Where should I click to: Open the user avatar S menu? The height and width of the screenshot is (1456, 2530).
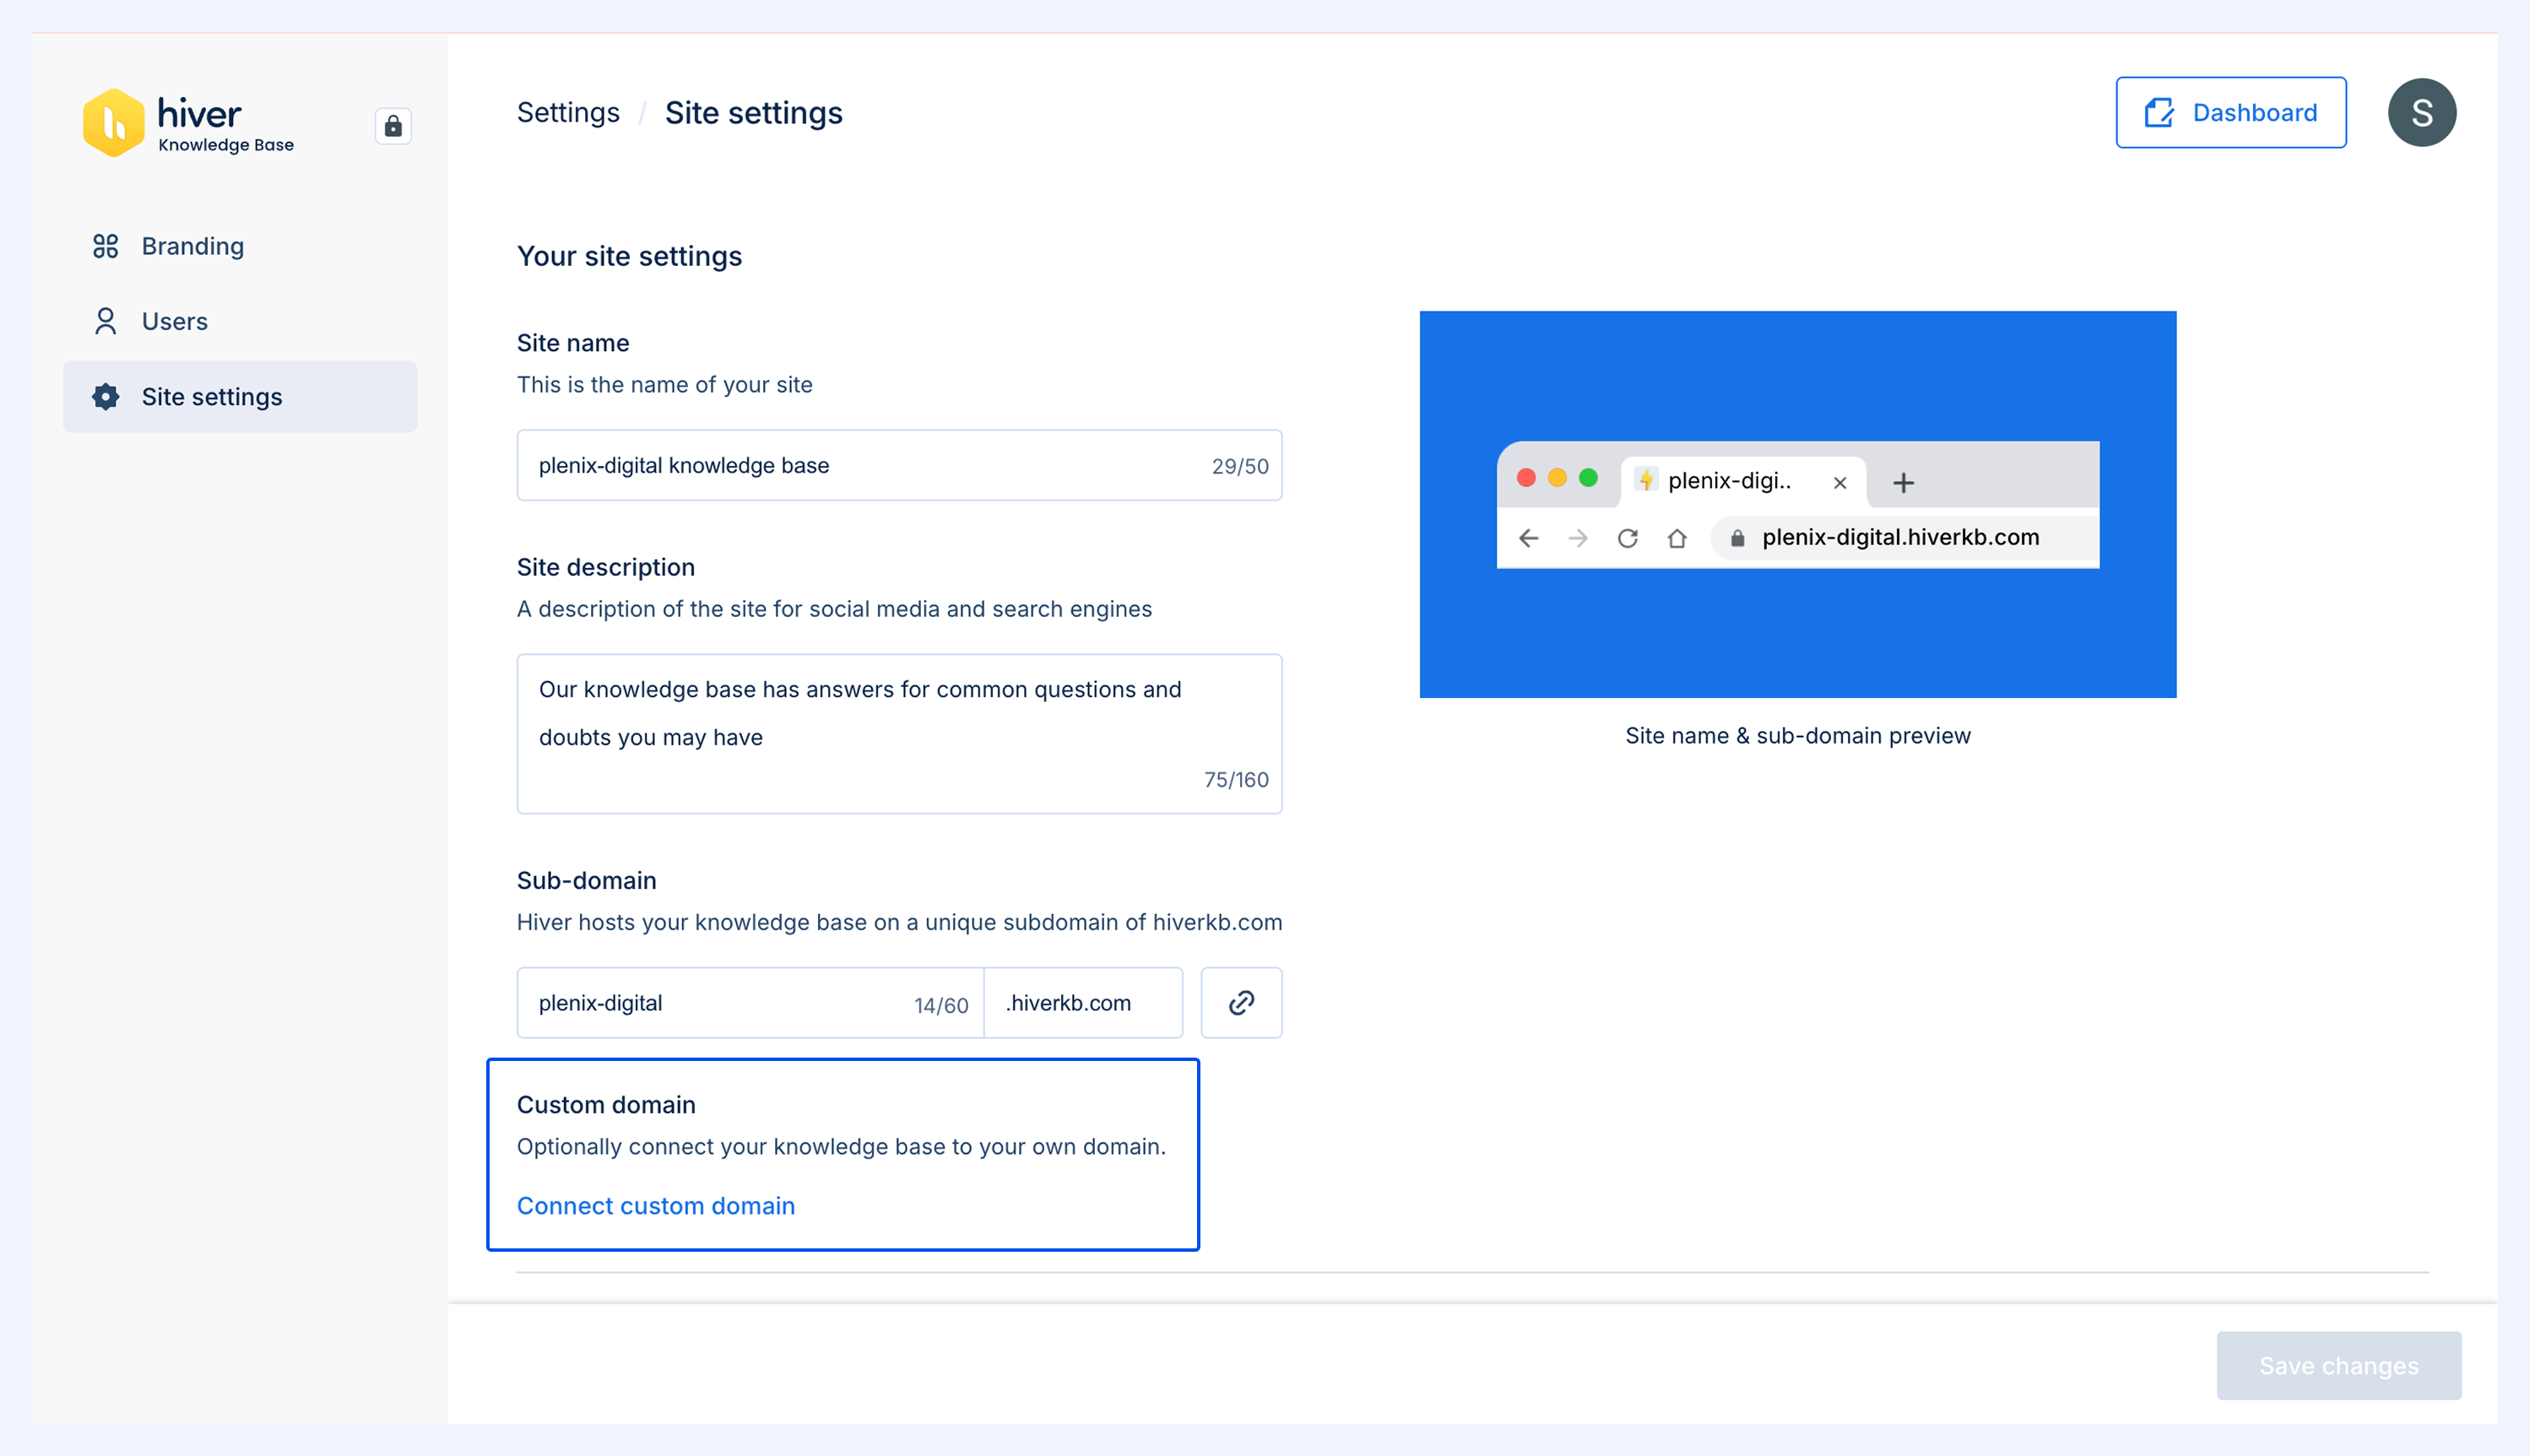coord(2422,113)
